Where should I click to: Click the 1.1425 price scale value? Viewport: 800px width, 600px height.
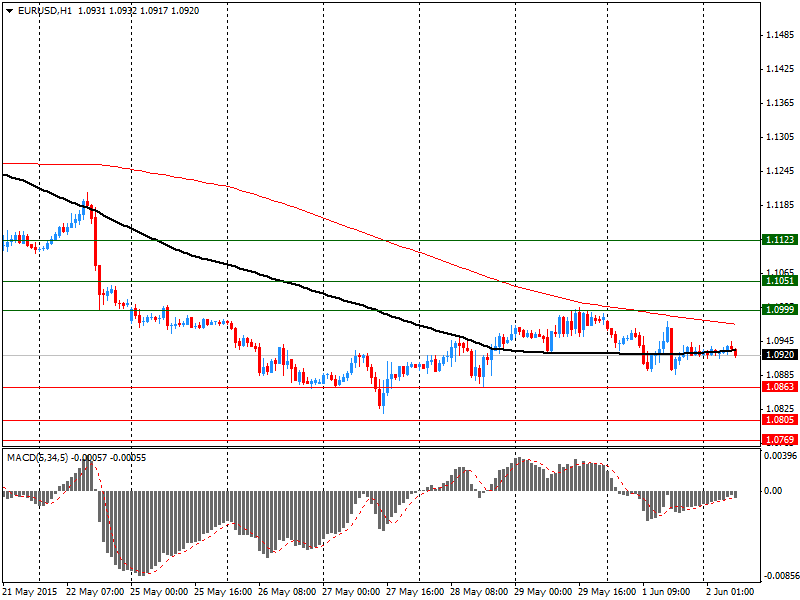780,69
